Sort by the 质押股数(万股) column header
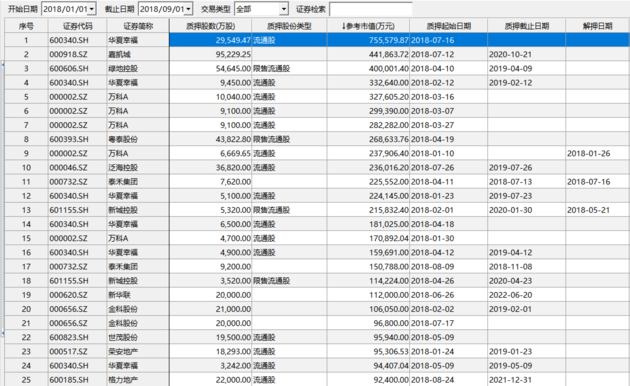The width and height of the screenshot is (630, 386). pyautogui.click(x=211, y=26)
